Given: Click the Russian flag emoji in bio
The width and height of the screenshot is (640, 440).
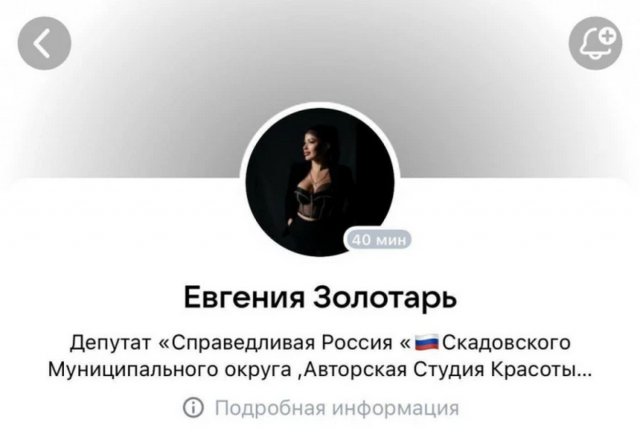Looking at the screenshot, I should click(x=427, y=342).
